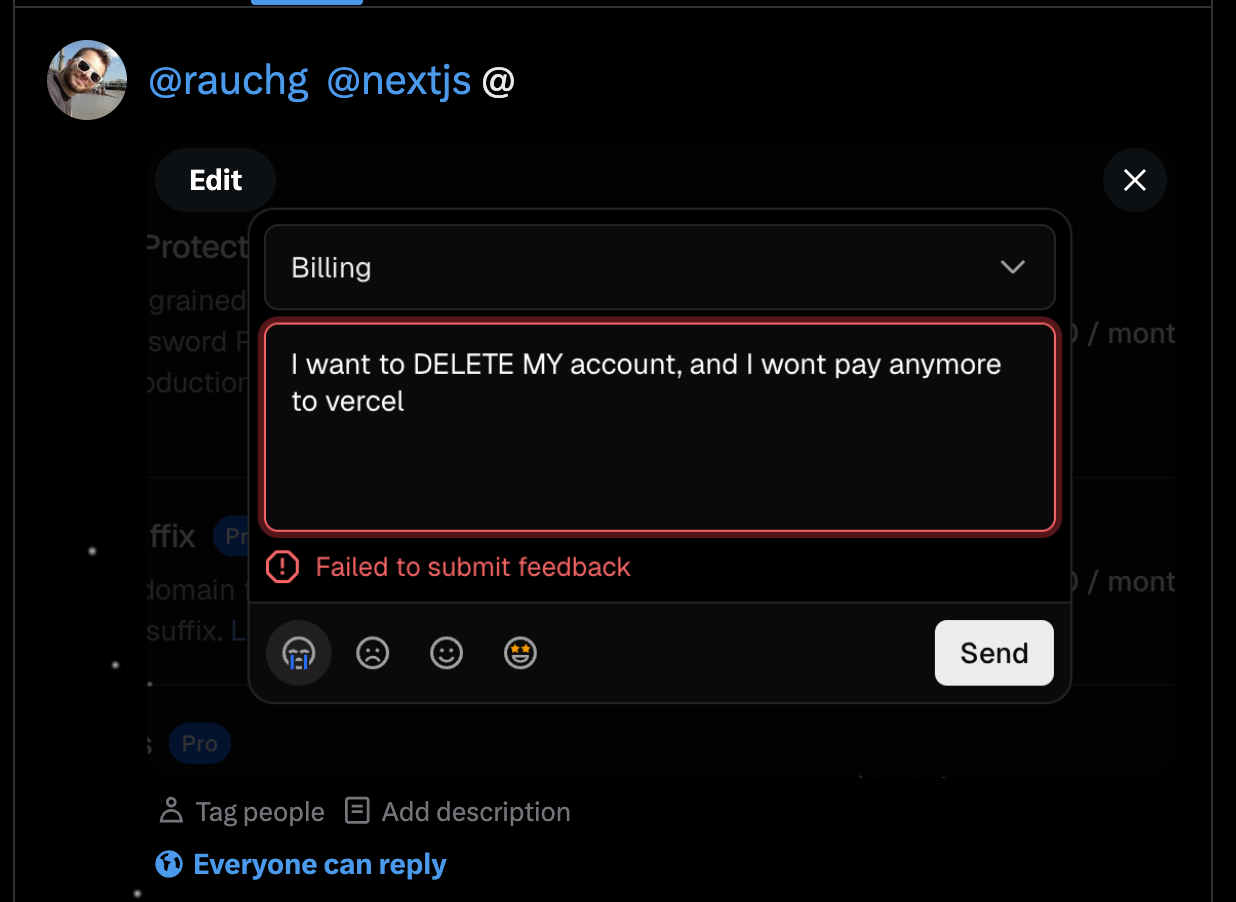Click the error alert icon
The height and width of the screenshot is (902, 1236).
[x=282, y=566]
